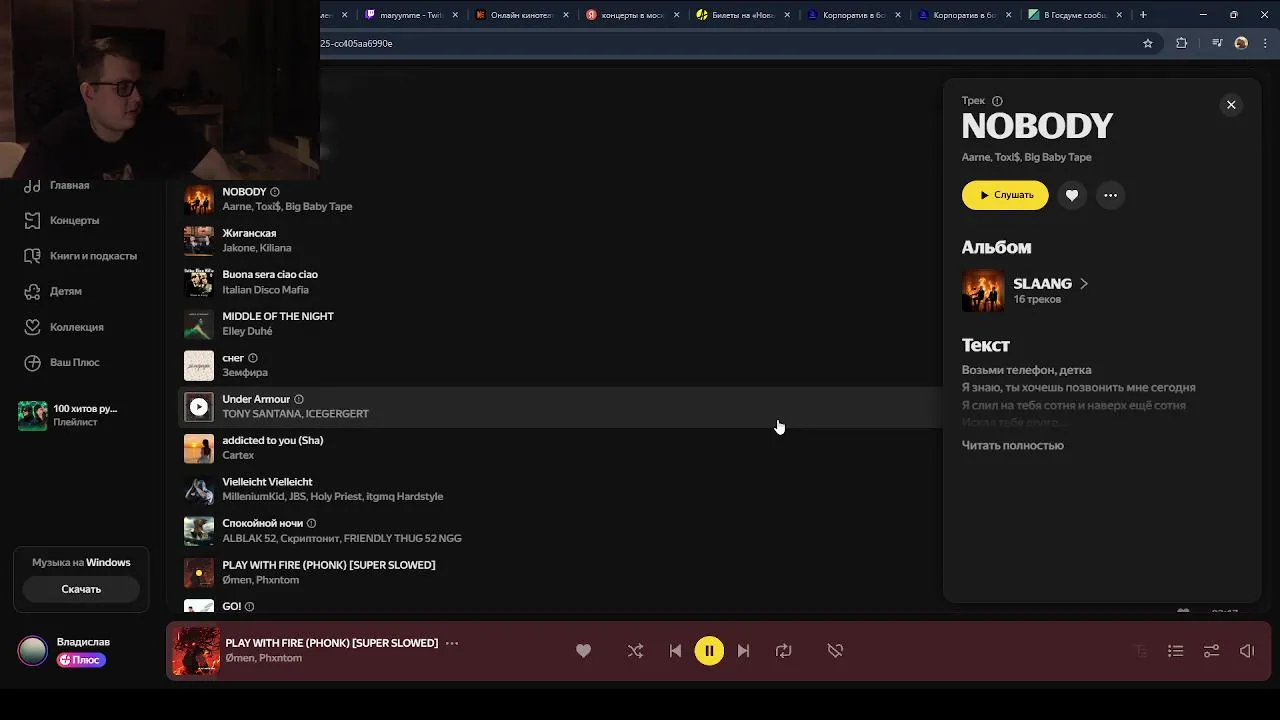
Task: Click the Плюс subscription badge
Action: [x=81, y=660]
